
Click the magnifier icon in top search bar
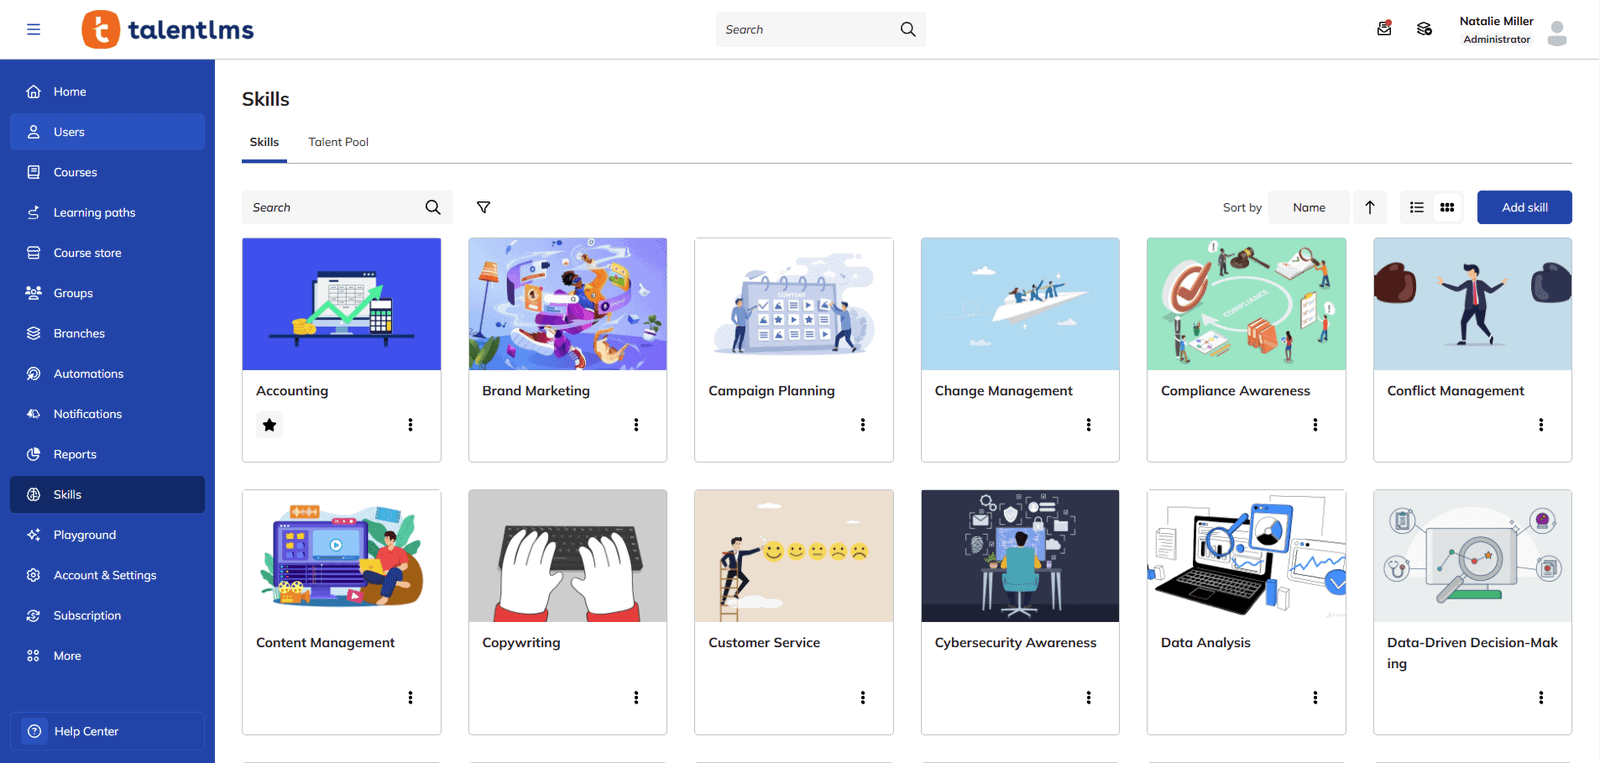(x=908, y=30)
